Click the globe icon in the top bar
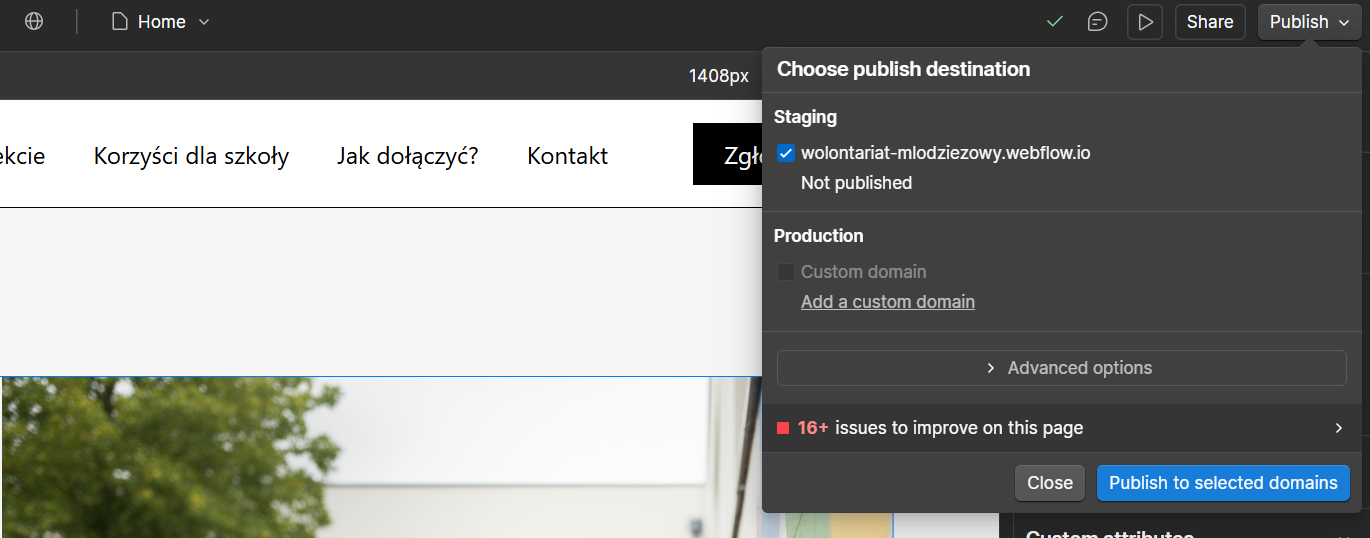The image size is (1370, 538). coord(34,21)
